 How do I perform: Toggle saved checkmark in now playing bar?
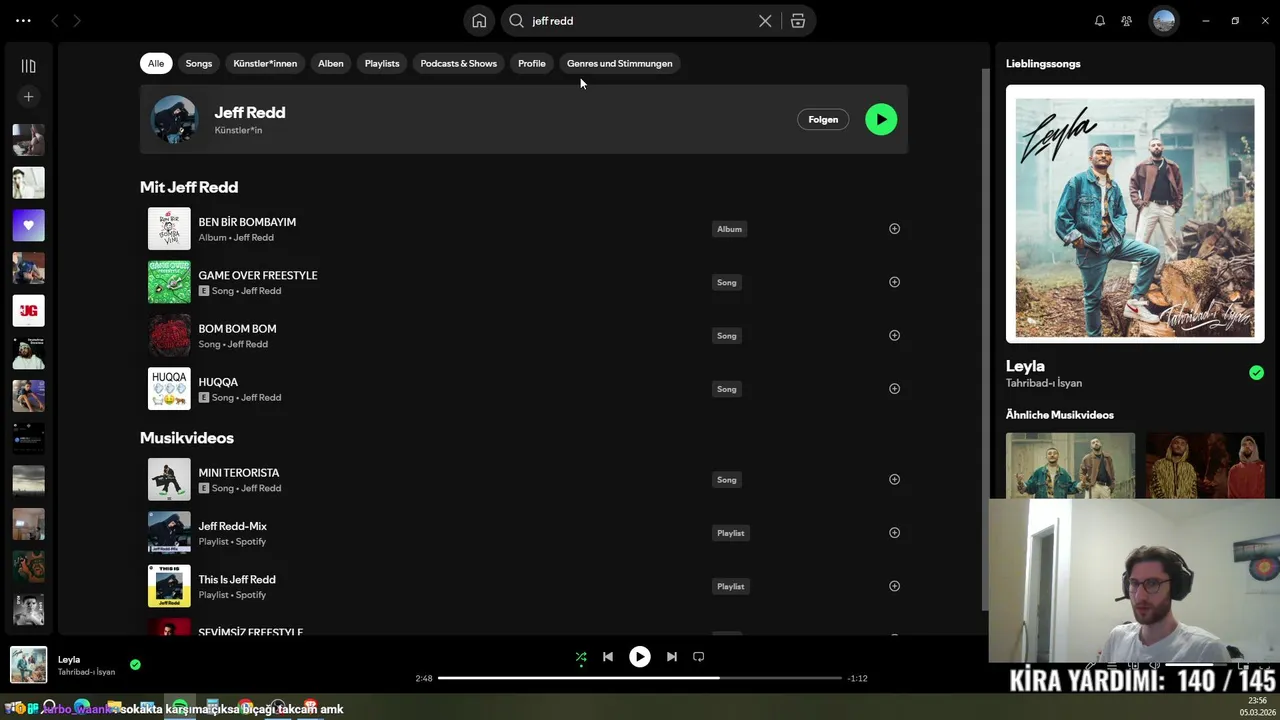[135, 664]
